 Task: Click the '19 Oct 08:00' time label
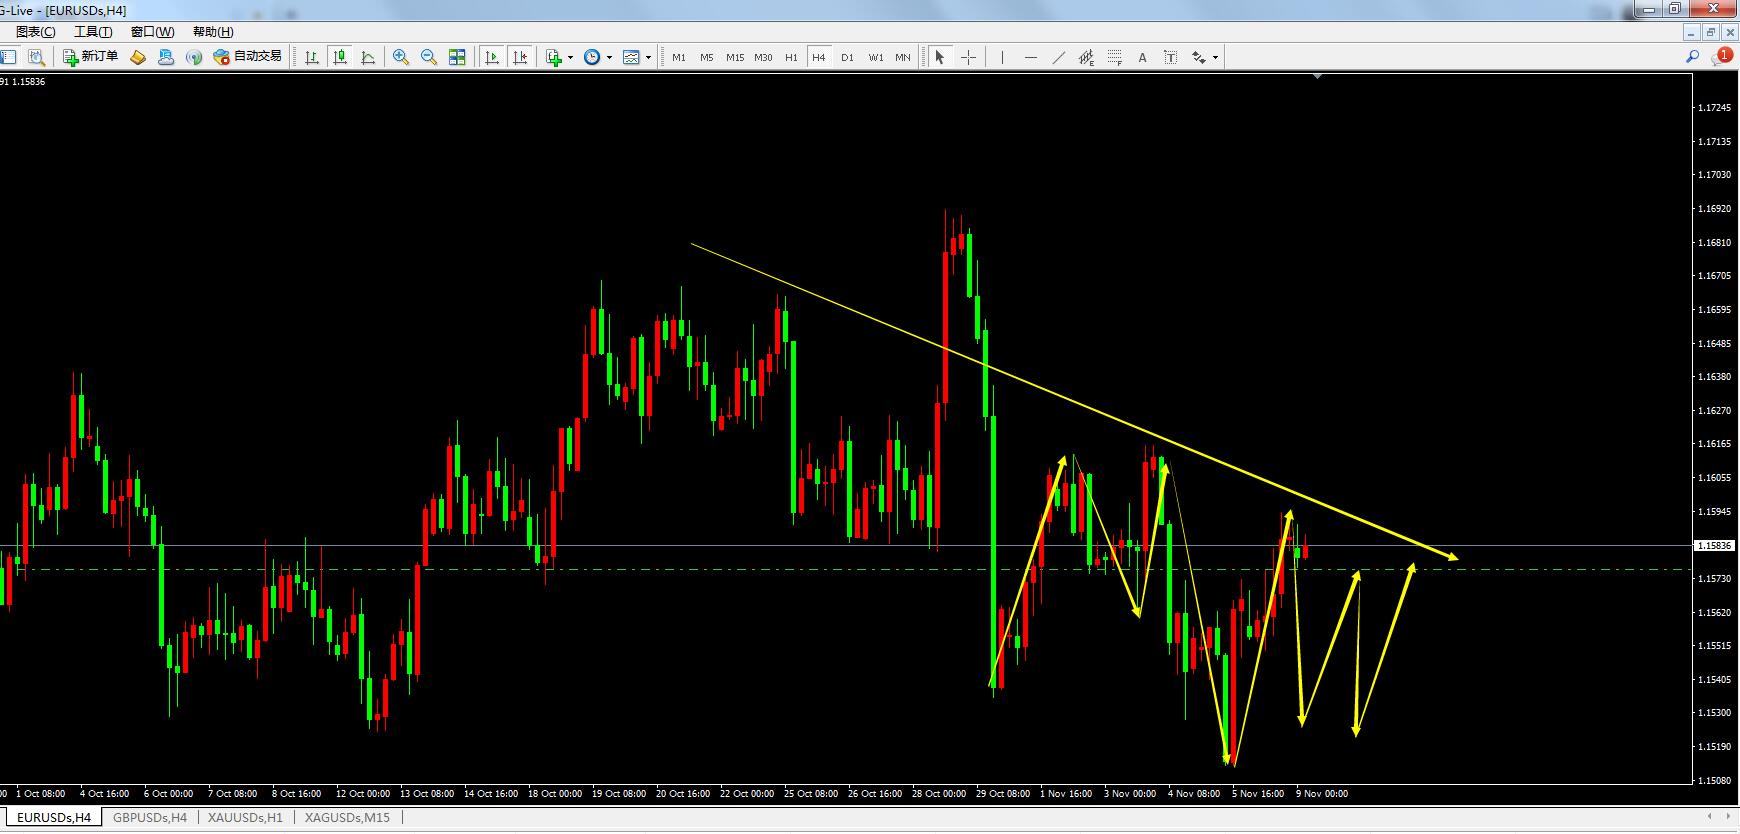619,794
